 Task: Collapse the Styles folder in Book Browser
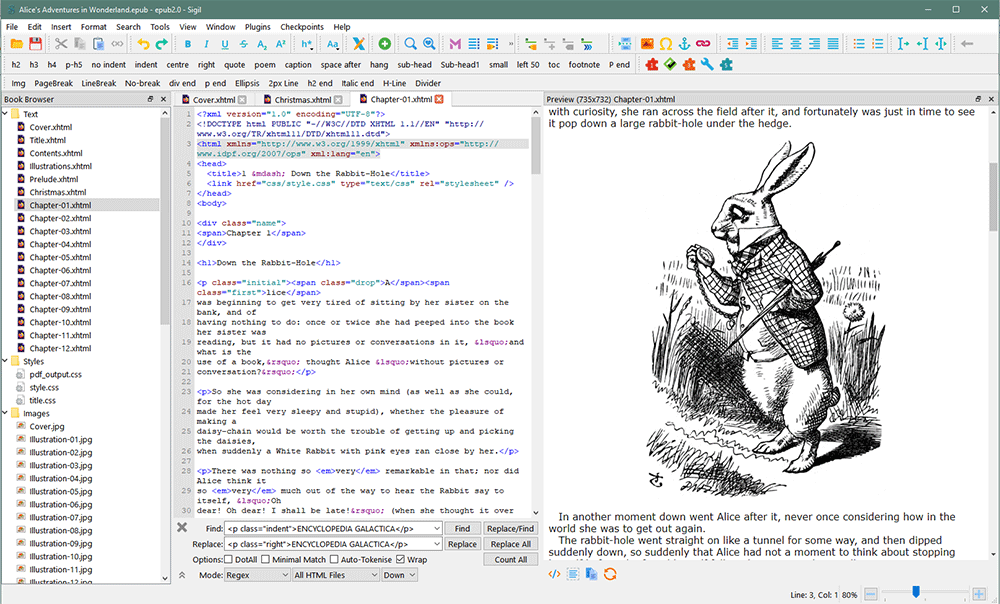[x=6, y=361]
